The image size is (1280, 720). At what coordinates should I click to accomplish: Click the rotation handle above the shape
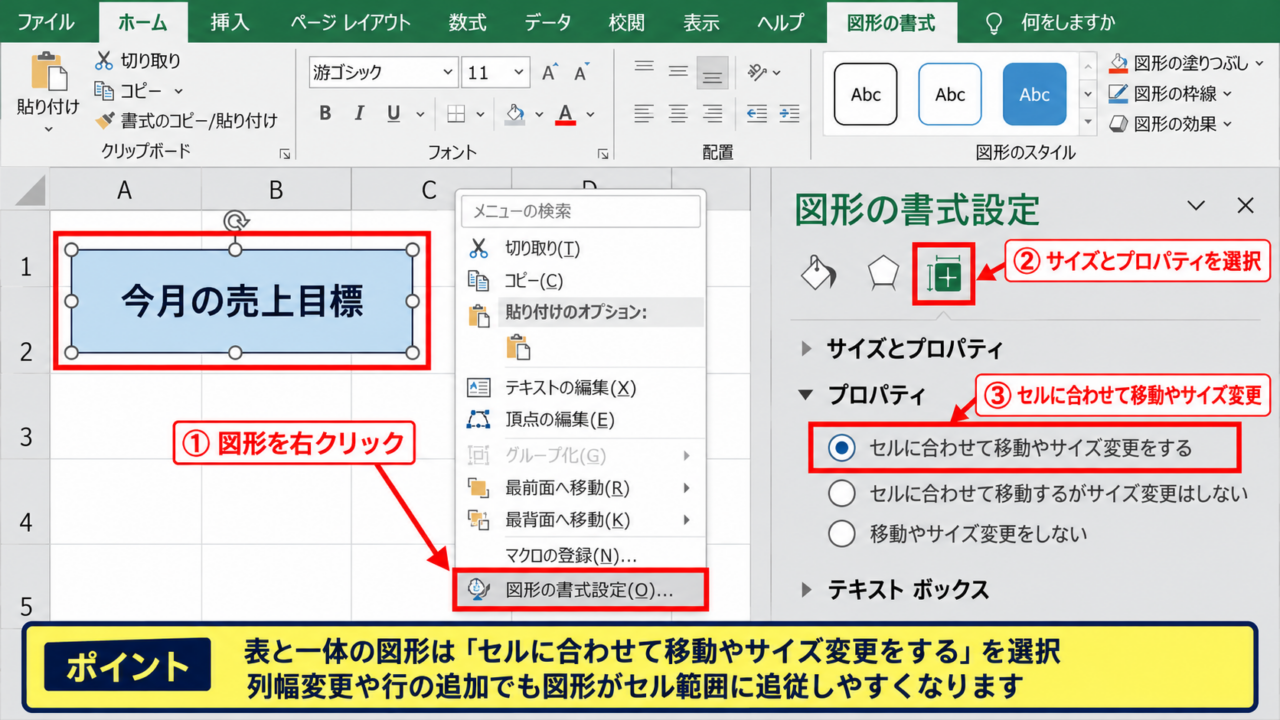click(236, 221)
